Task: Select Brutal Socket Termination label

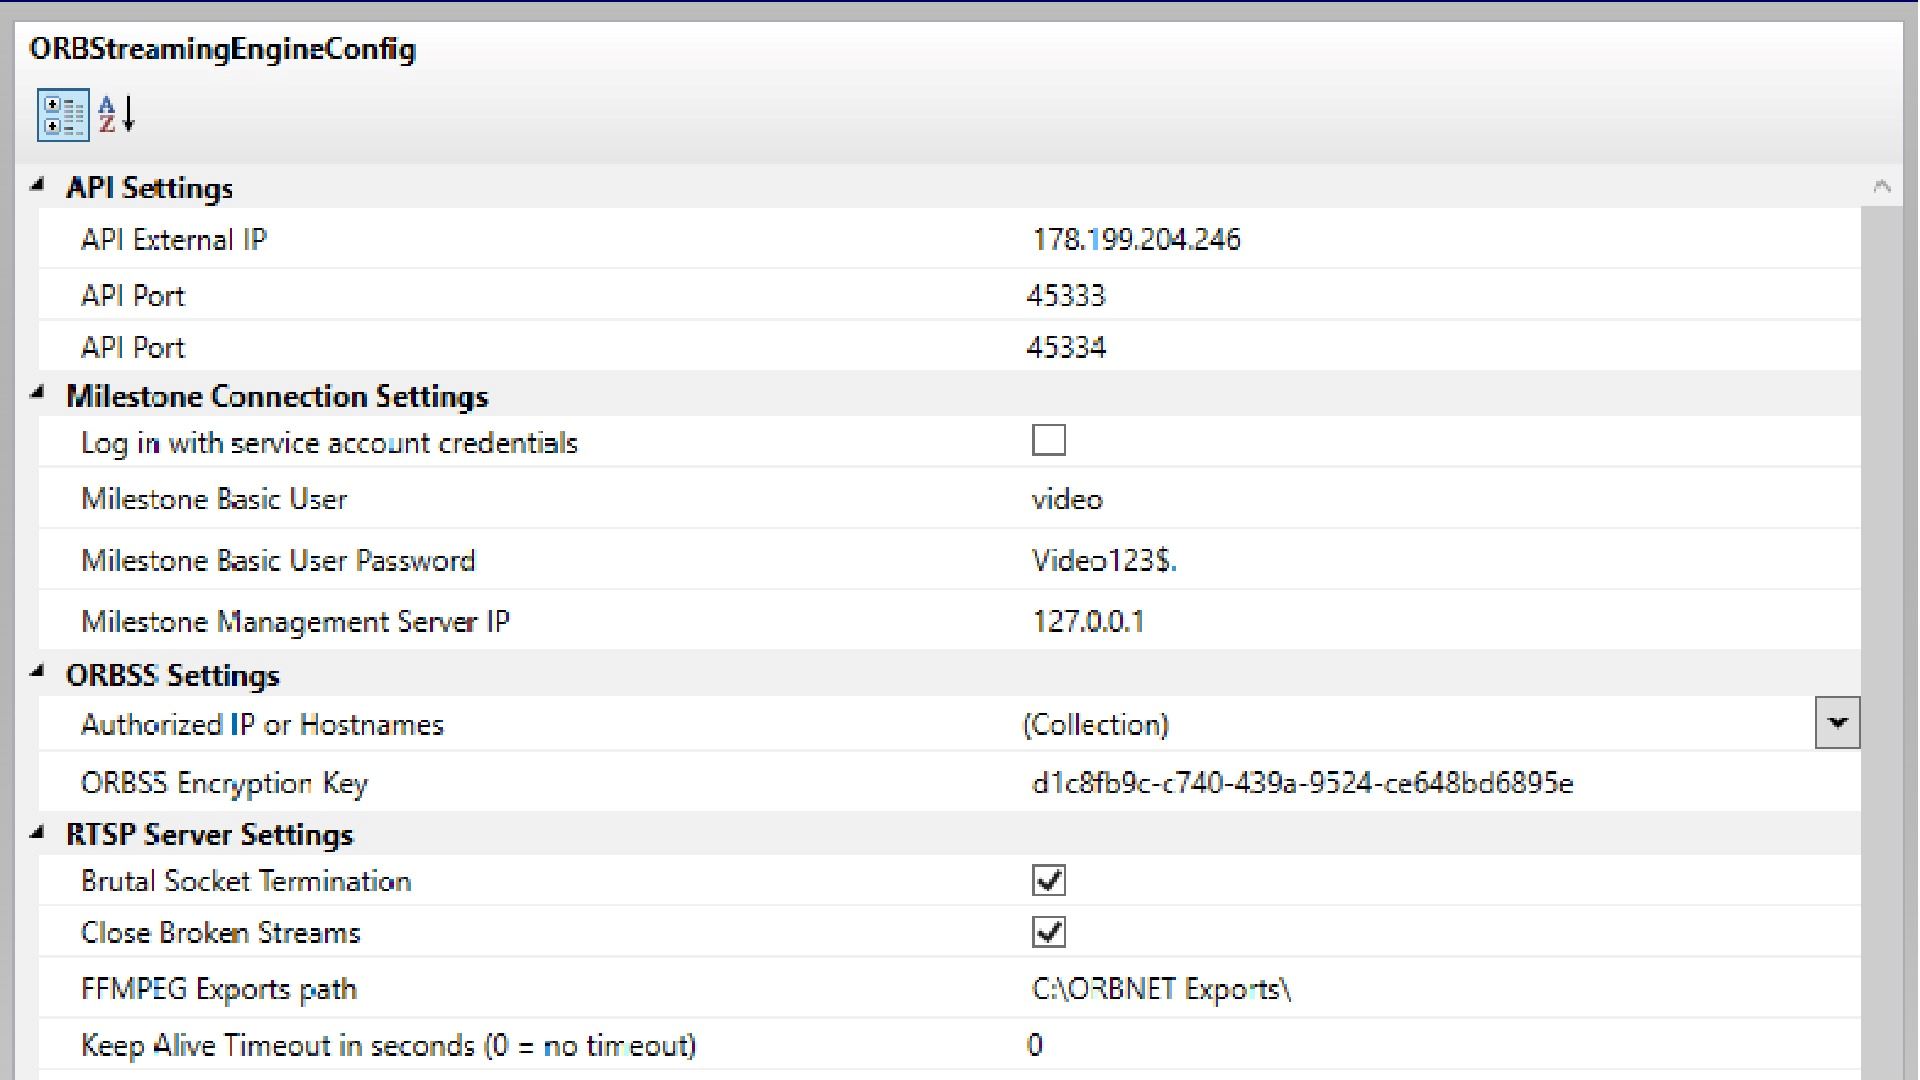Action: 246,881
